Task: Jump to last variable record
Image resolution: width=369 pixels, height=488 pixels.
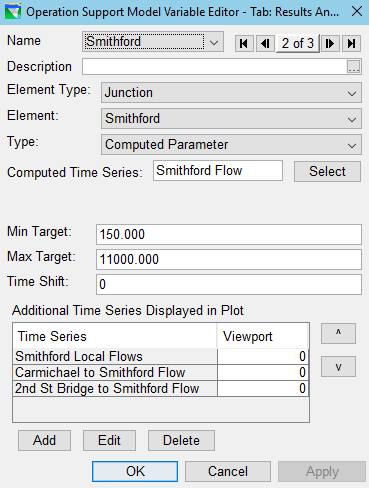Action: pos(351,43)
